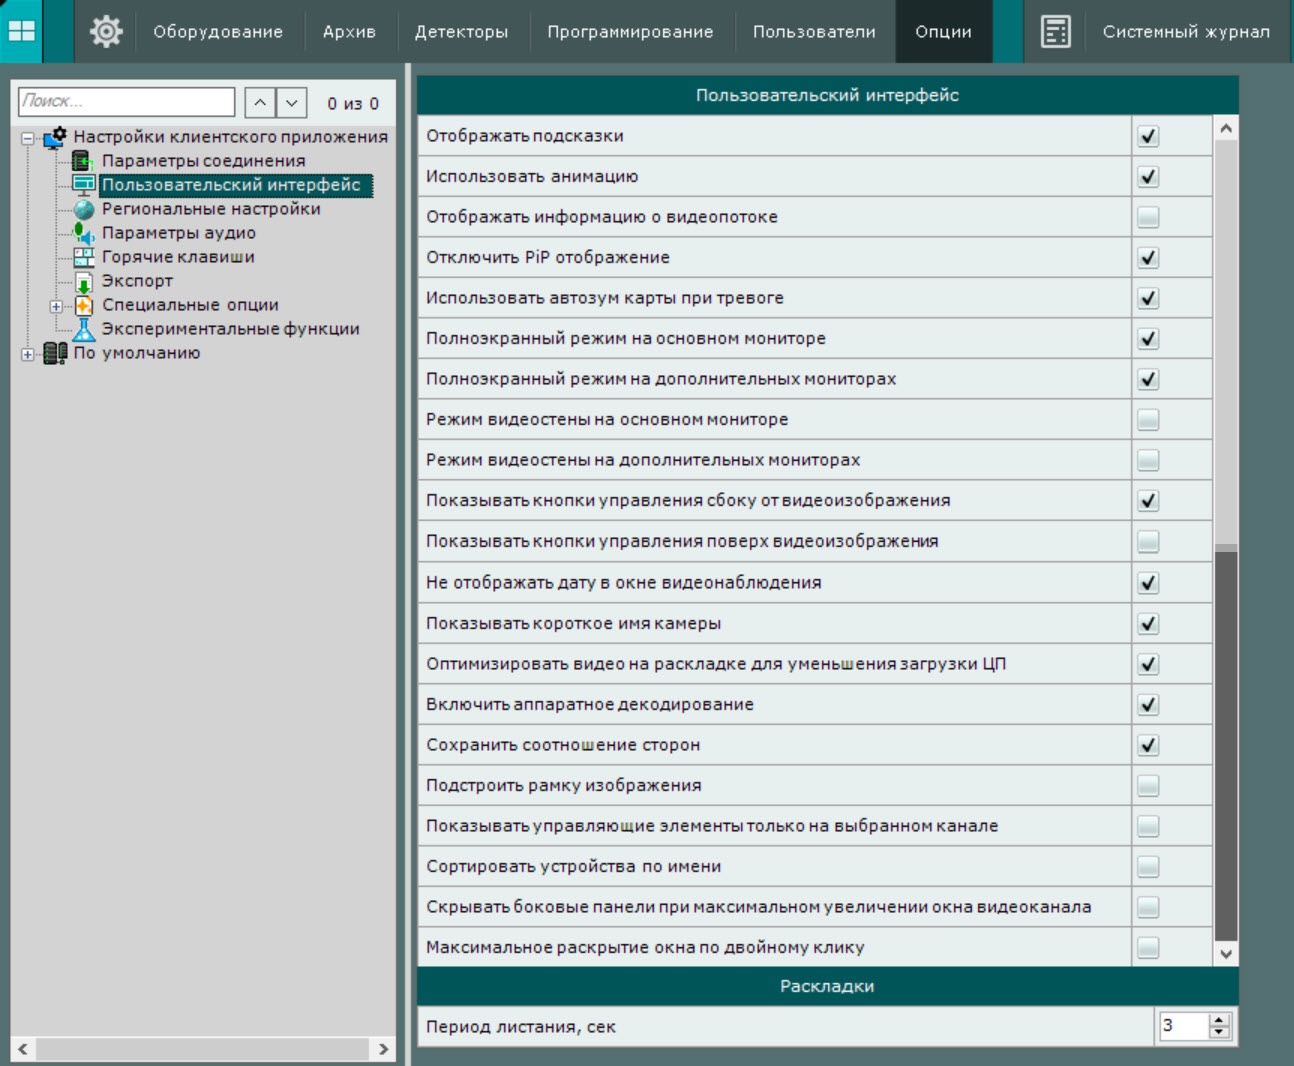This screenshot has width=1294, height=1066.
Task: Enable Отображать информацию о видеопотоке checkbox
Action: point(1148,217)
